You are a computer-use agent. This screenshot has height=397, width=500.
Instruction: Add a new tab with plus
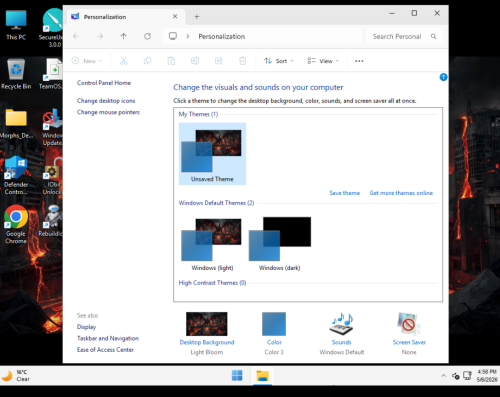197,17
